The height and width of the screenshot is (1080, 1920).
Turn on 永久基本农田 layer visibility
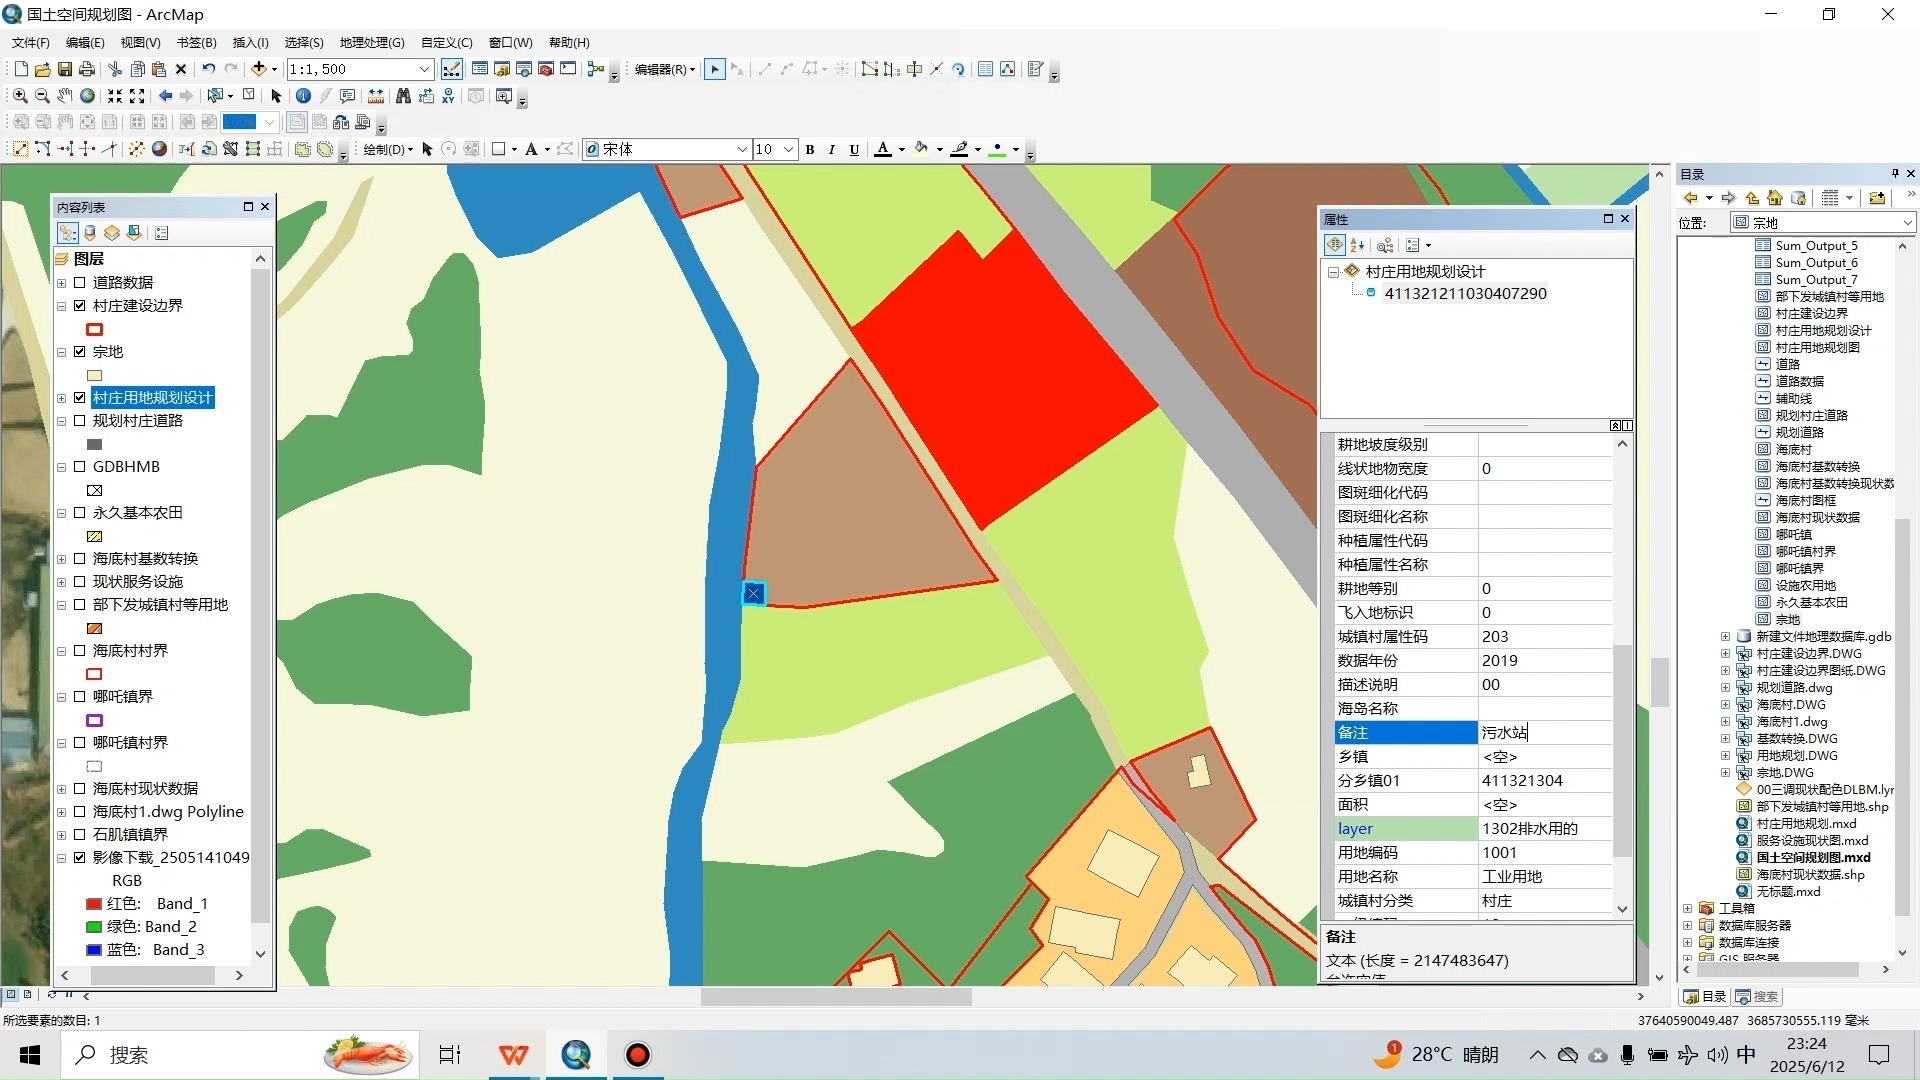tap(80, 513)
